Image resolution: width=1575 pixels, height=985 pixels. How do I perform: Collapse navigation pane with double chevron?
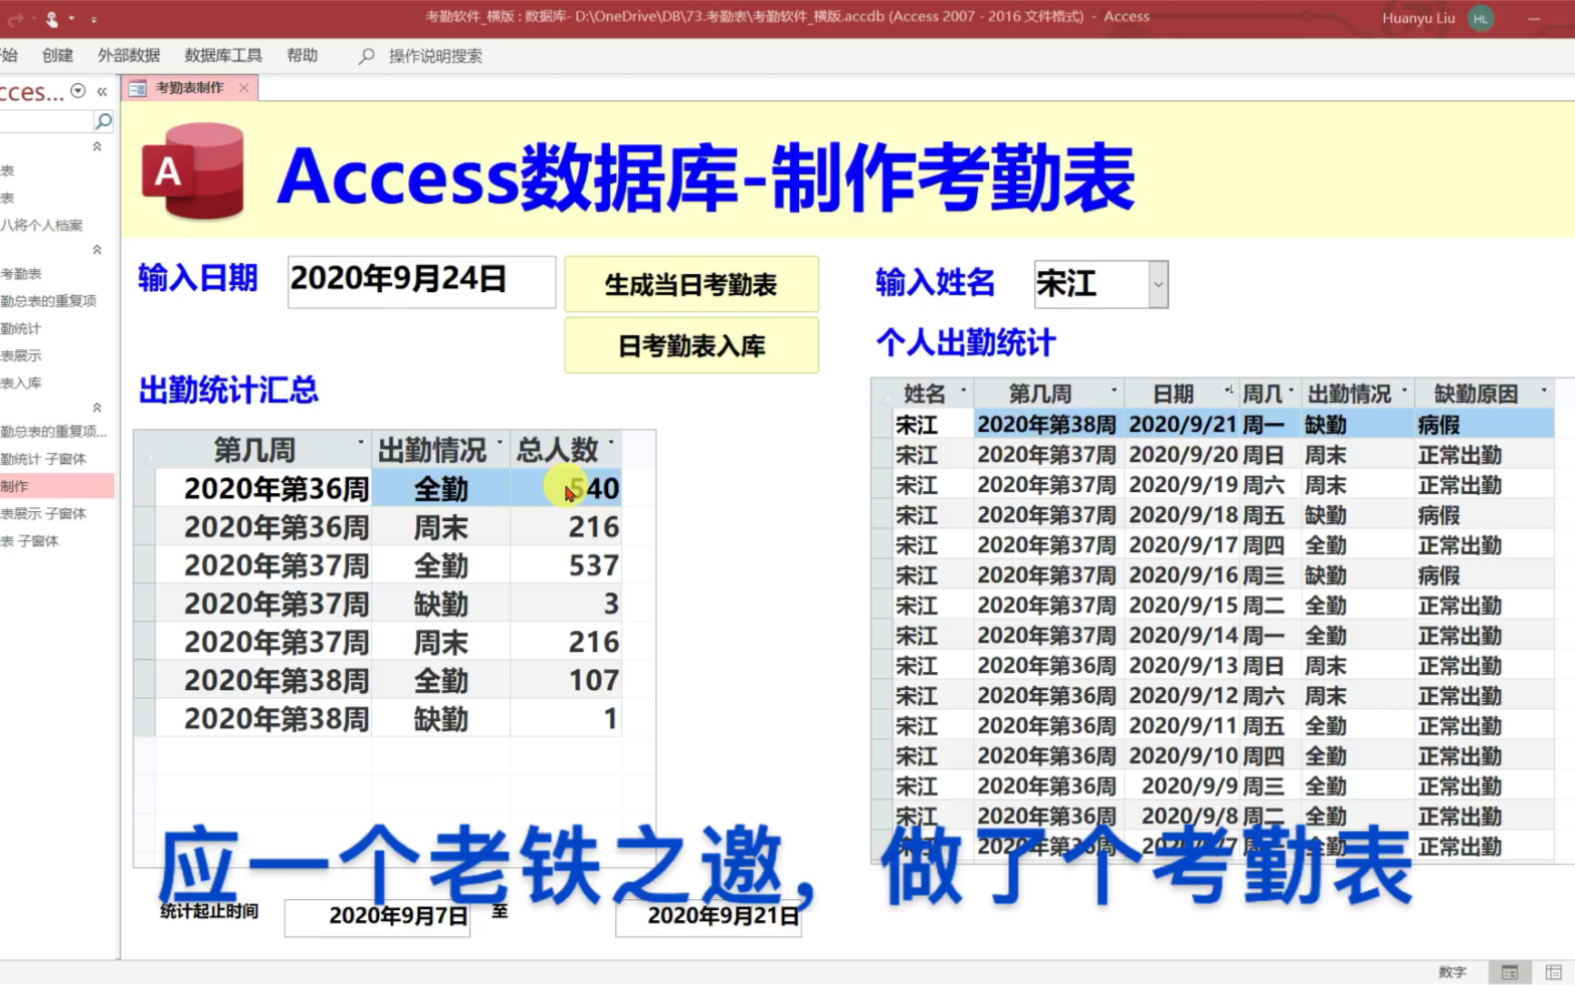click(102, 91)
